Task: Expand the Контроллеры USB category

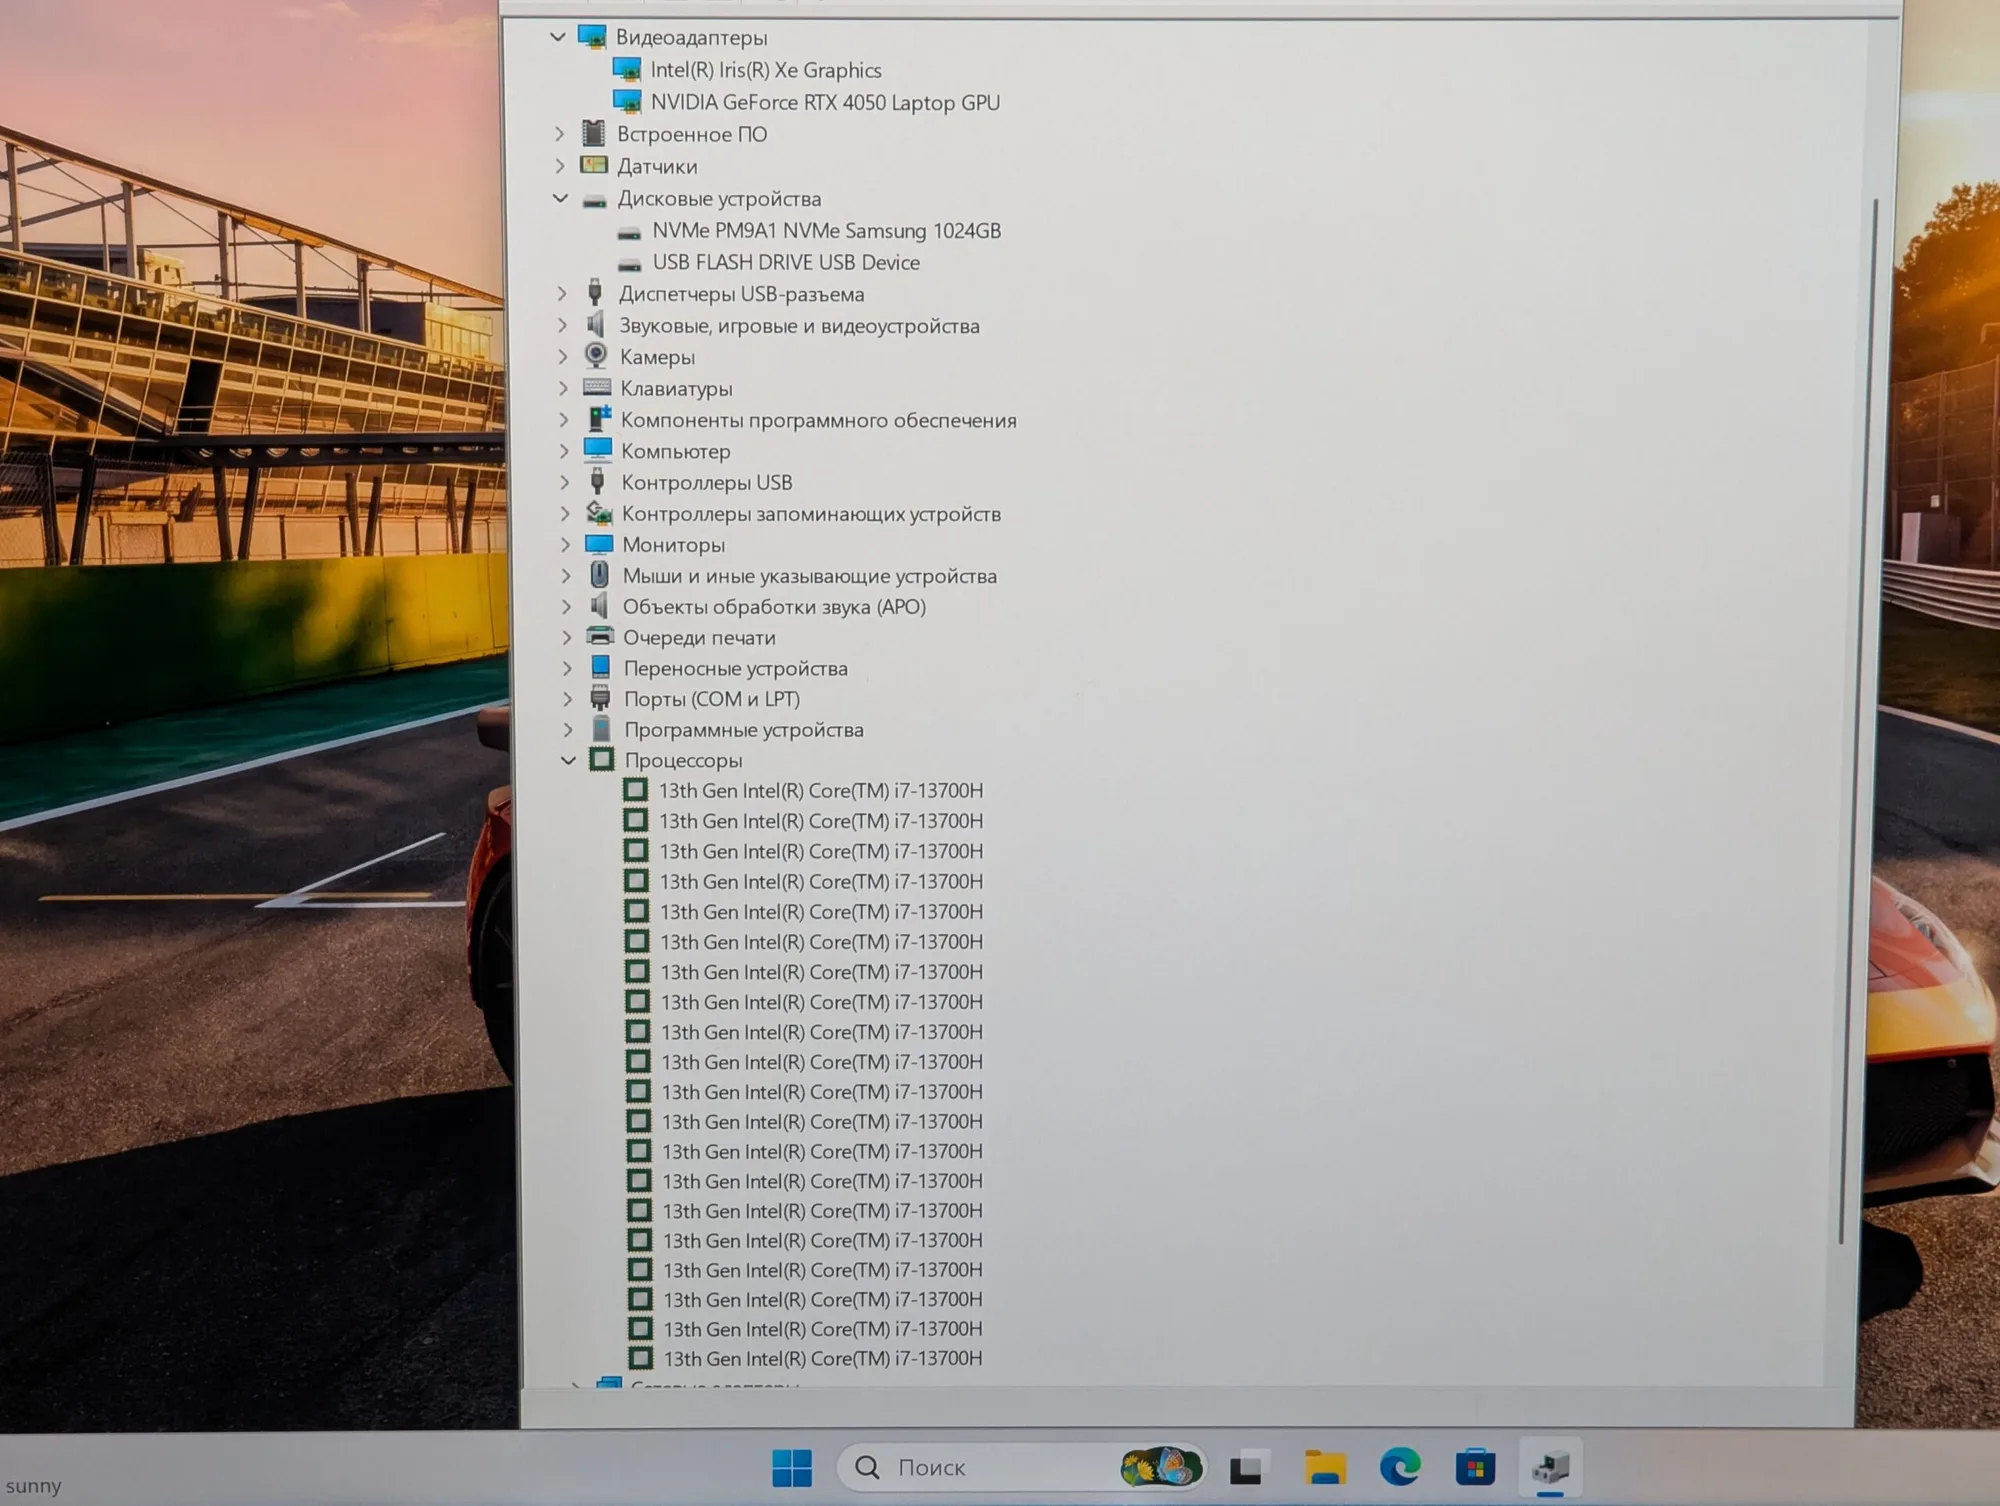Action: 565,482
